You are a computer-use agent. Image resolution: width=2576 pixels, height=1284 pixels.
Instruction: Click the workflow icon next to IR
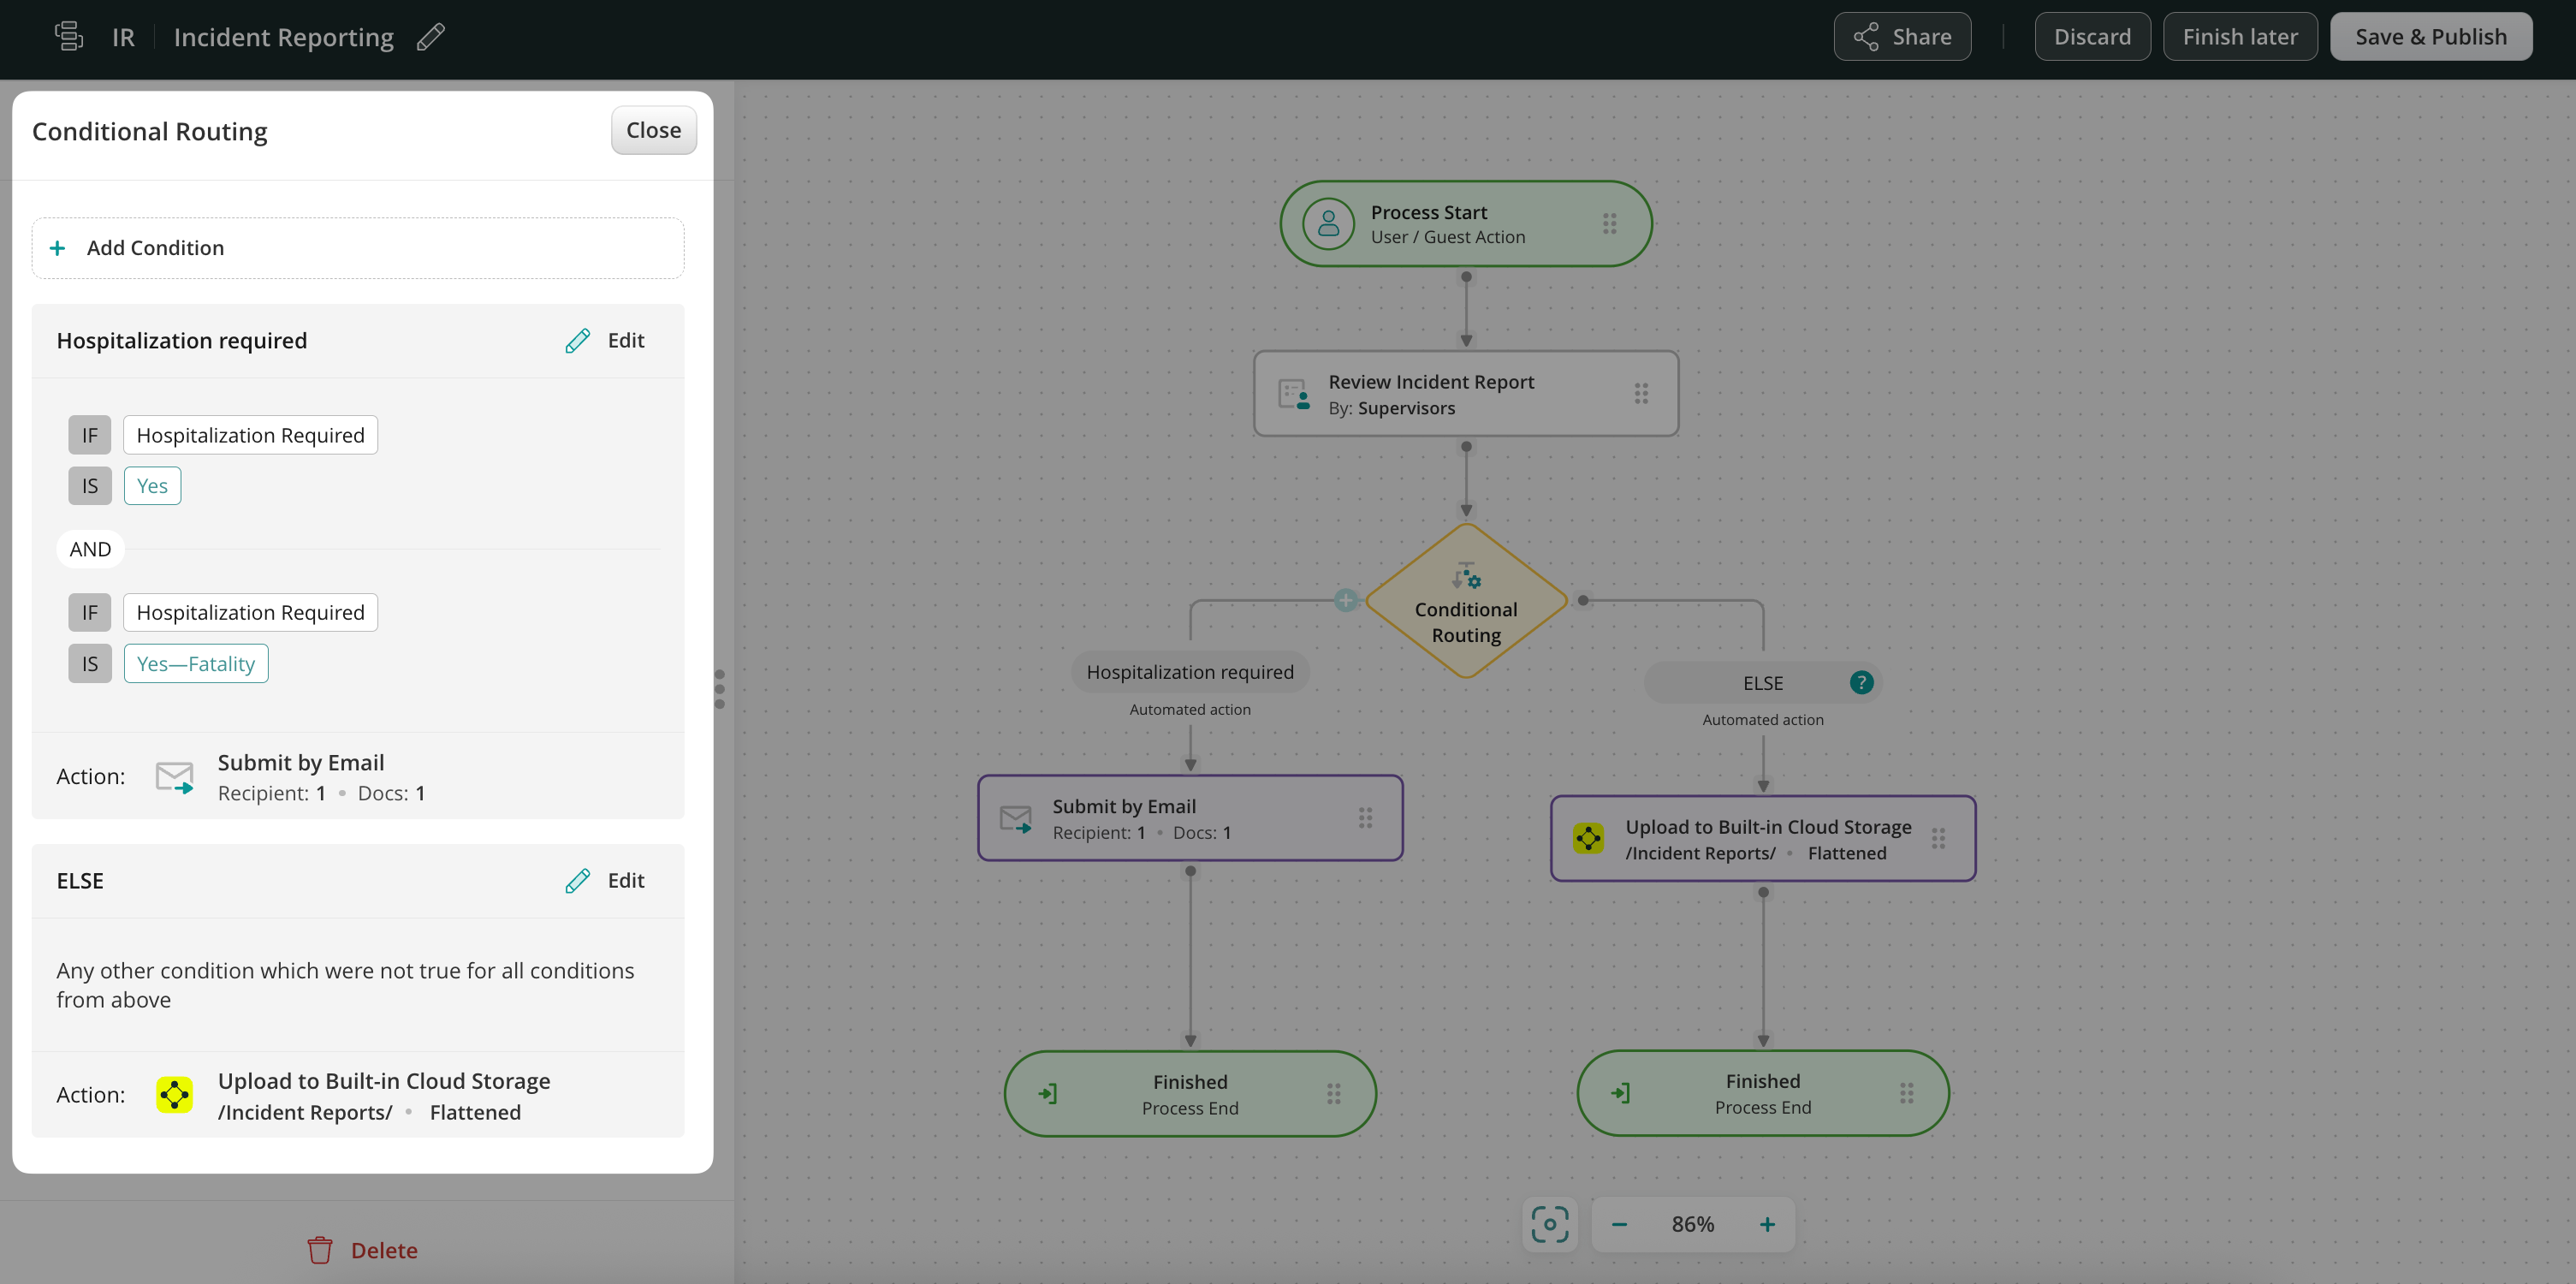[x=68, y=37]
